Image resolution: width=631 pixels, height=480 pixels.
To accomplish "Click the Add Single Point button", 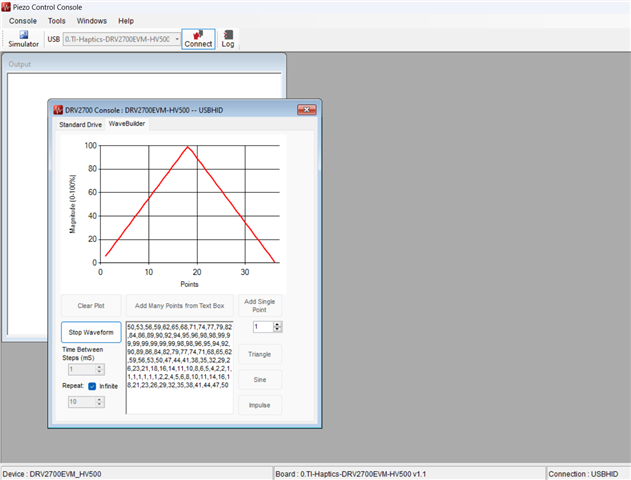I will 260,306.
